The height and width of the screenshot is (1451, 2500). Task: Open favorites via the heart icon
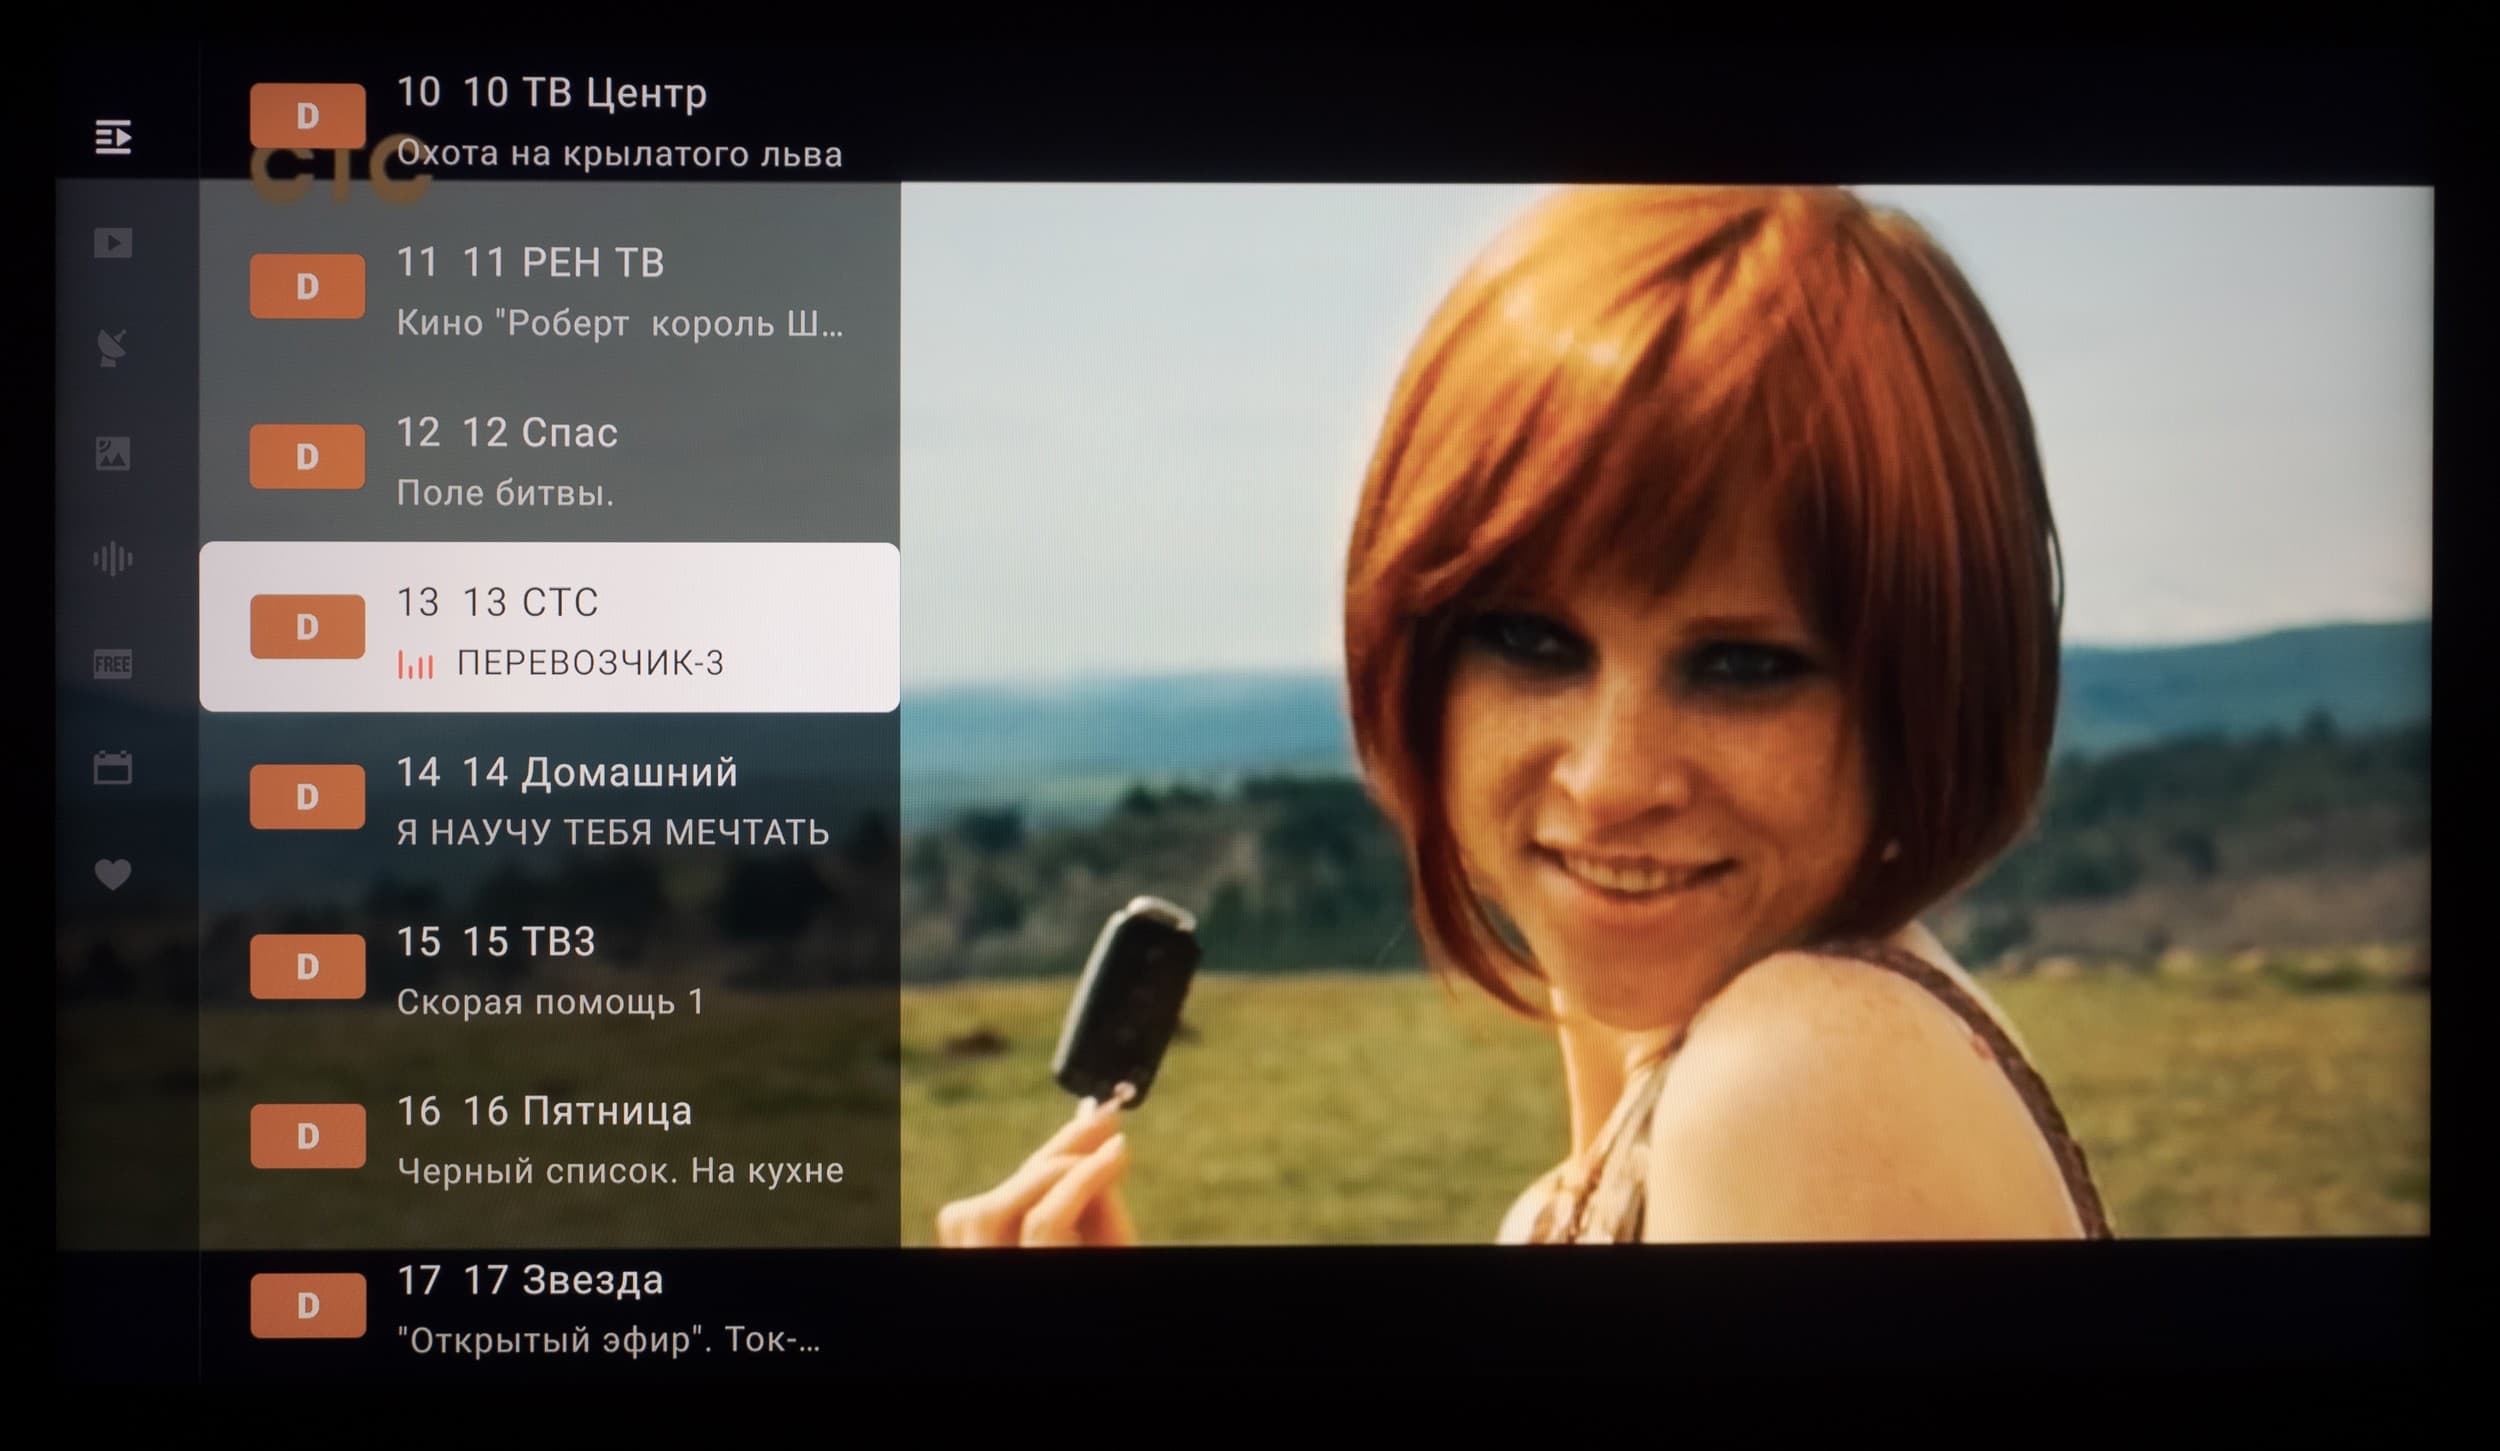[x=113, y=874]
